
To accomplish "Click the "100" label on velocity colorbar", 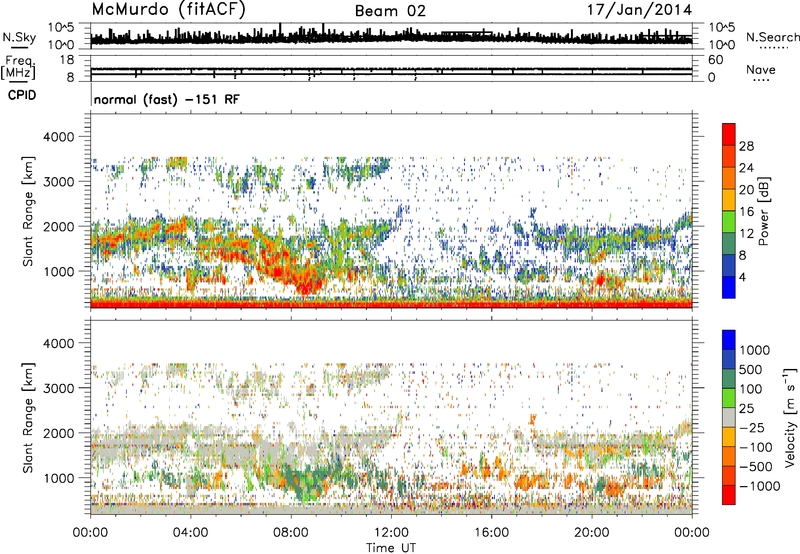I will [751, 389].
